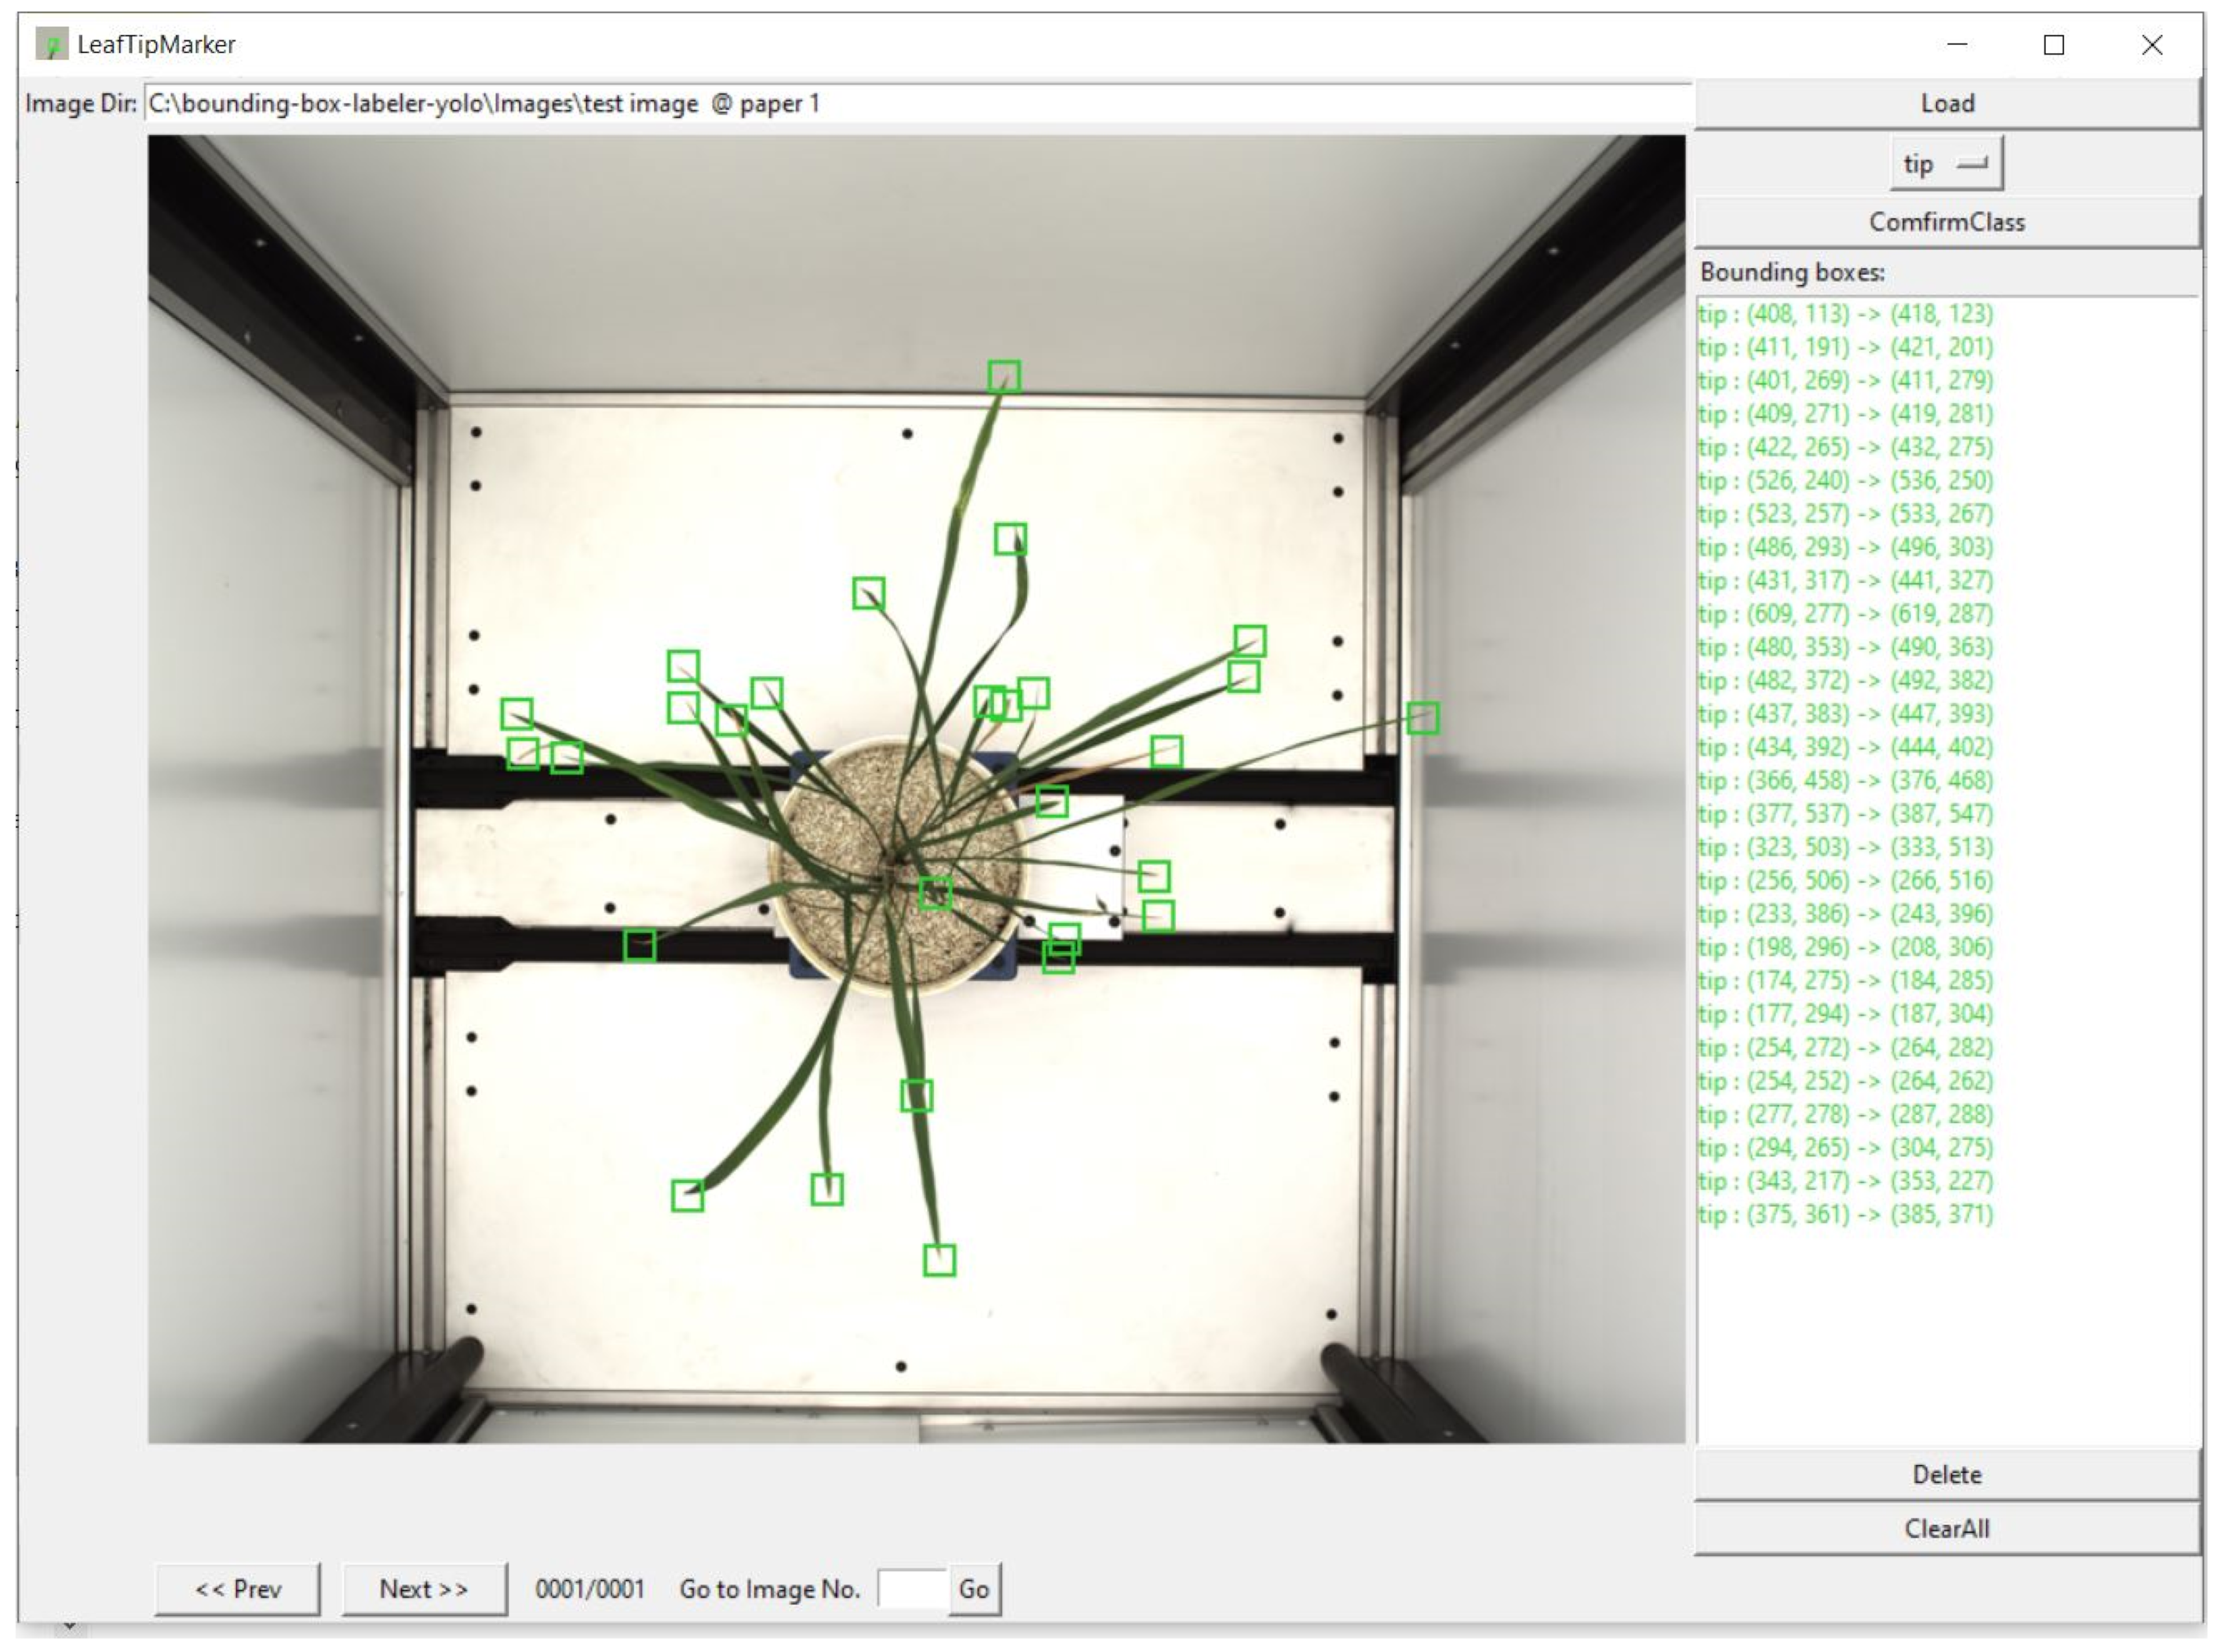Click the rightmost green tip box on the image
Screen dimensions: 2219x1652
click(x=1422, y=718)
